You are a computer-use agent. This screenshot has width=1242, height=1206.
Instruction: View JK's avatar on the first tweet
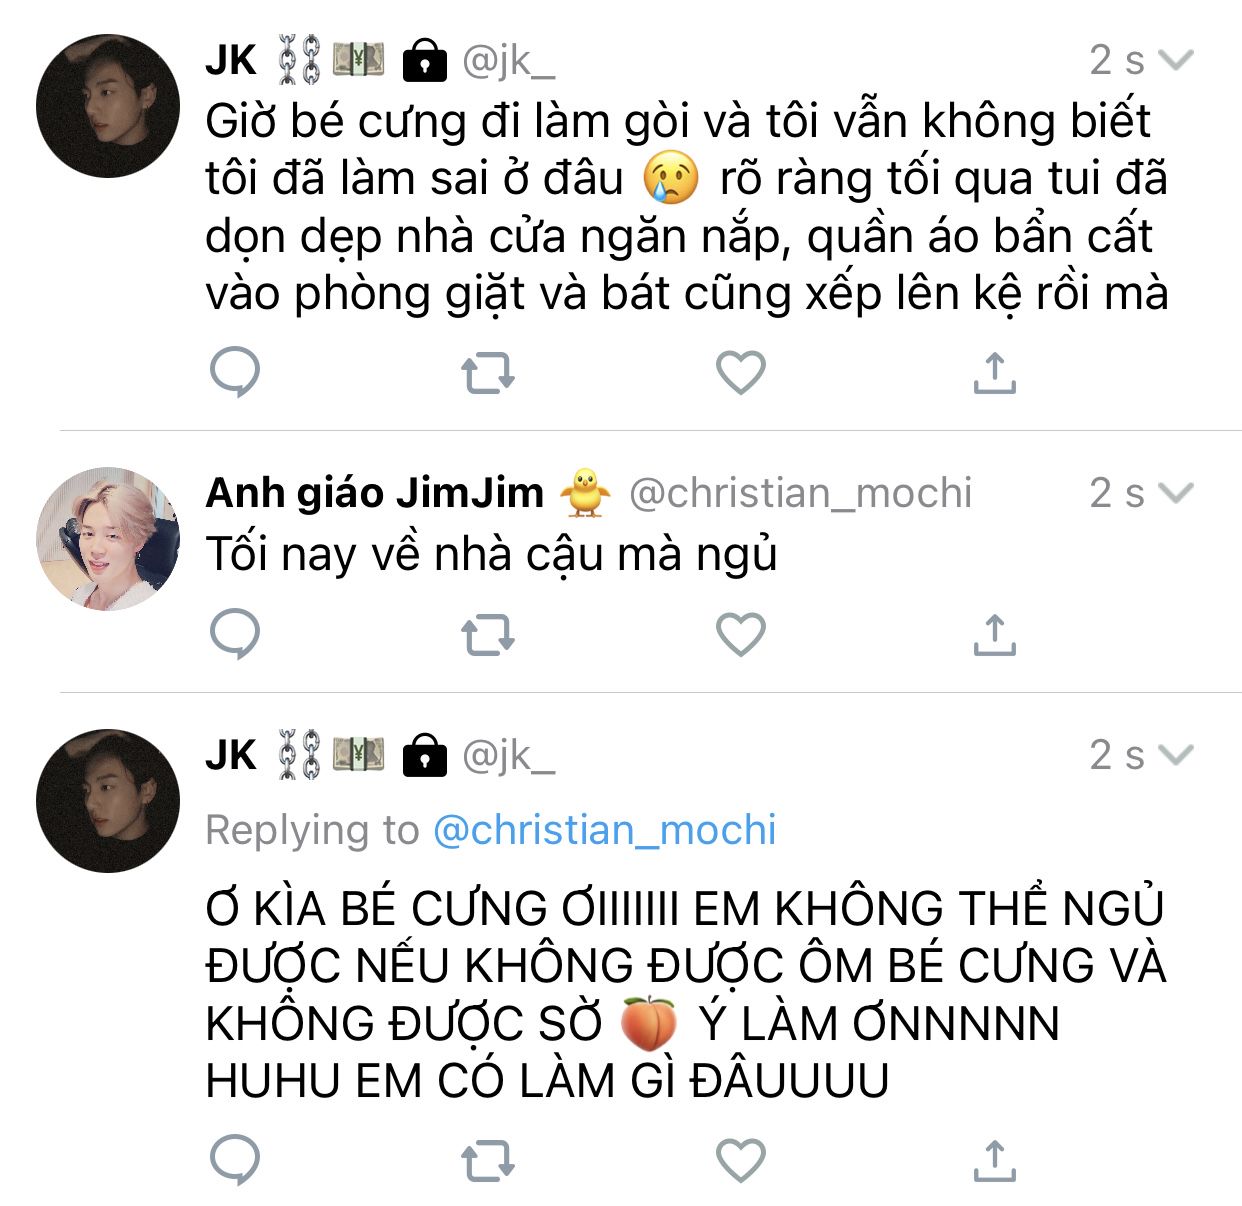tap(108, 106)
